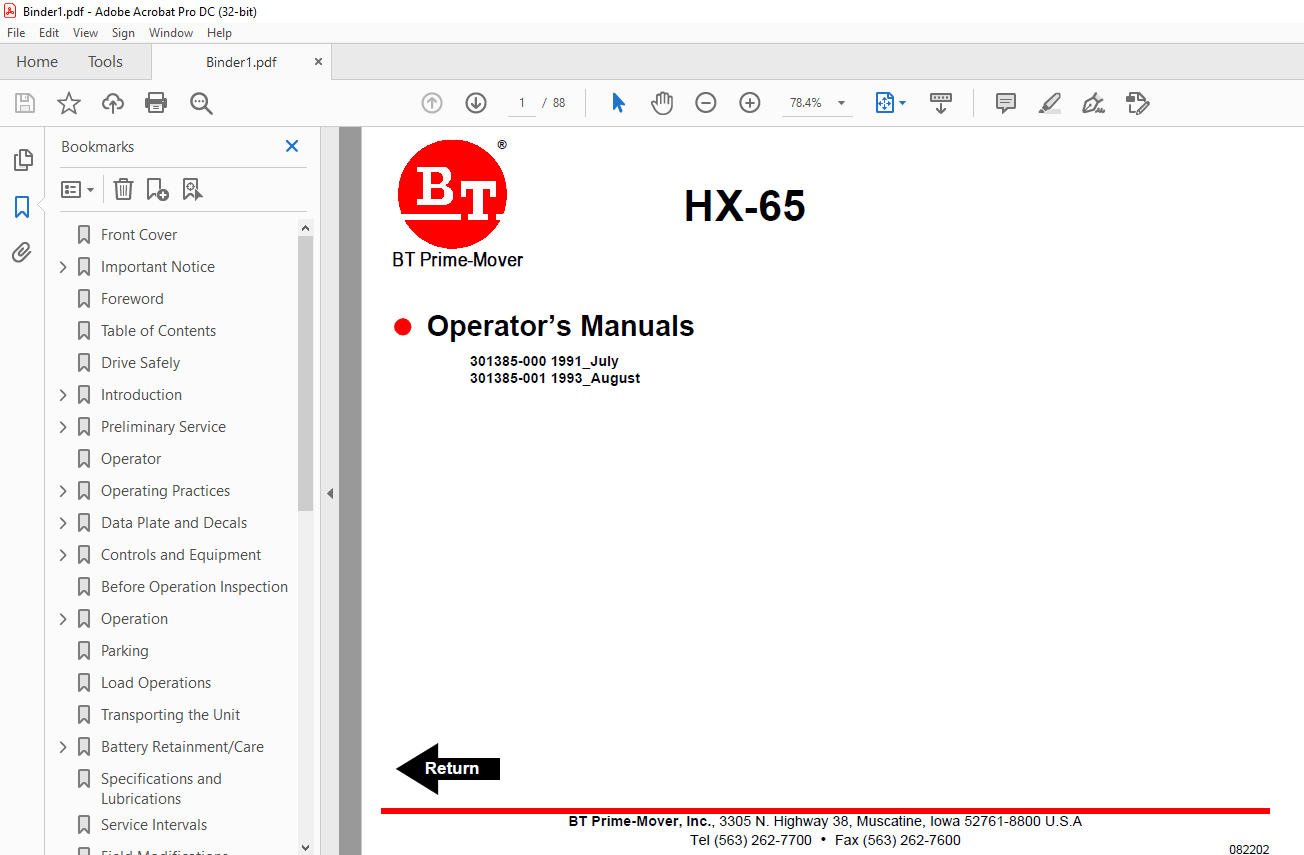This screenshot has width=1304, height=855.
Task: Expand the Operation bookmark
Action: [x=63, y=619]
